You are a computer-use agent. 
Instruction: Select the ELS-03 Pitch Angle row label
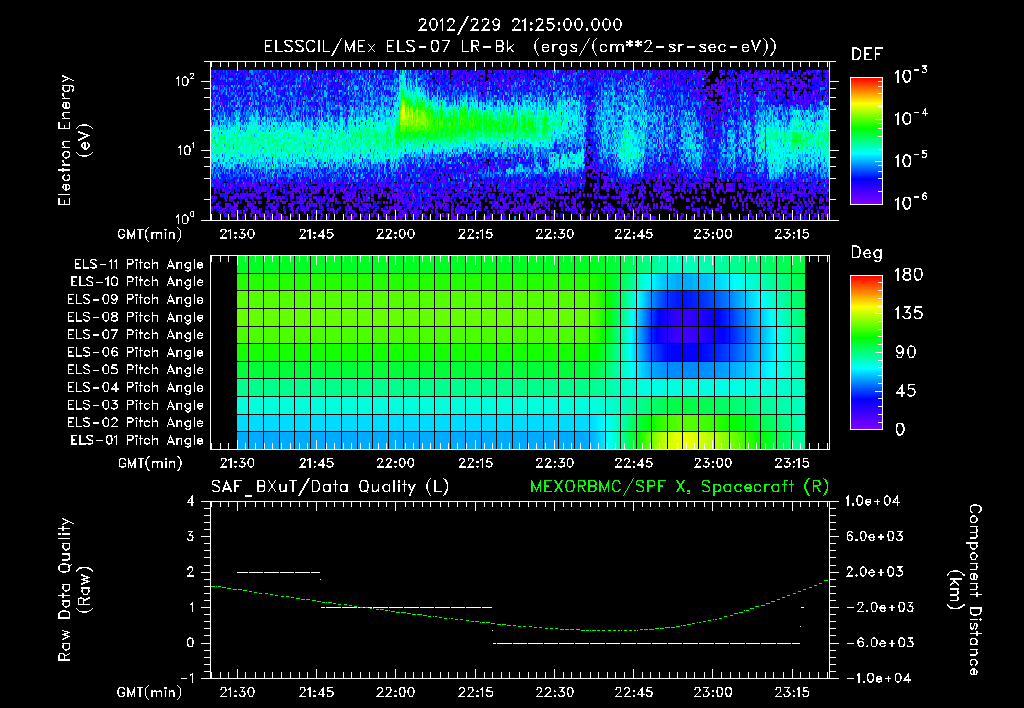click(136, 405)
